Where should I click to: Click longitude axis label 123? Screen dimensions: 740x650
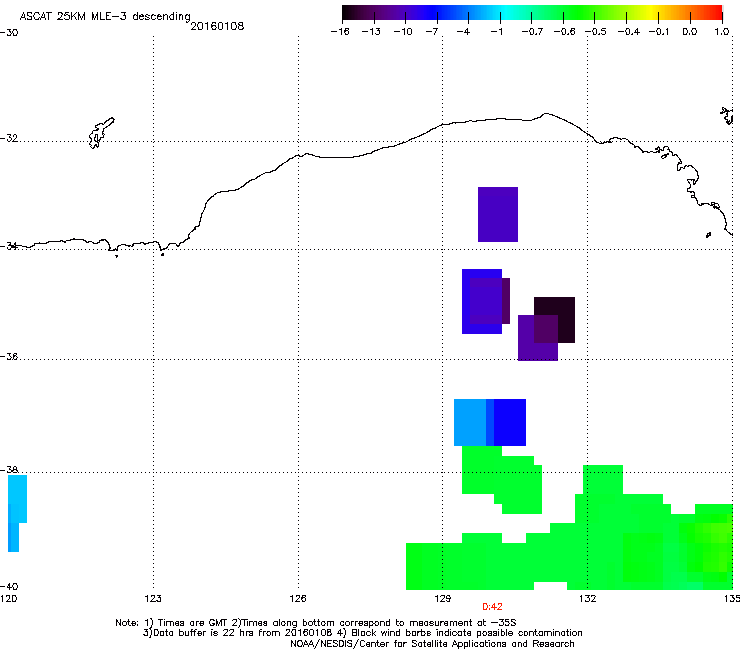pos(153,599)
